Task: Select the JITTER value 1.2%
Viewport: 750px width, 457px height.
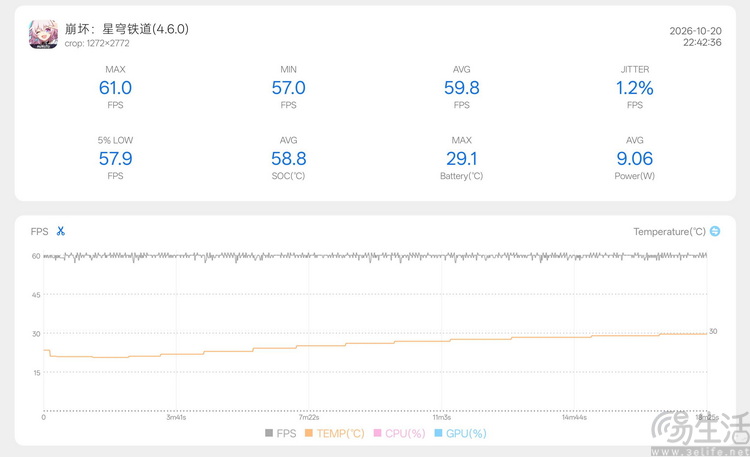Action: coord(635,88)
